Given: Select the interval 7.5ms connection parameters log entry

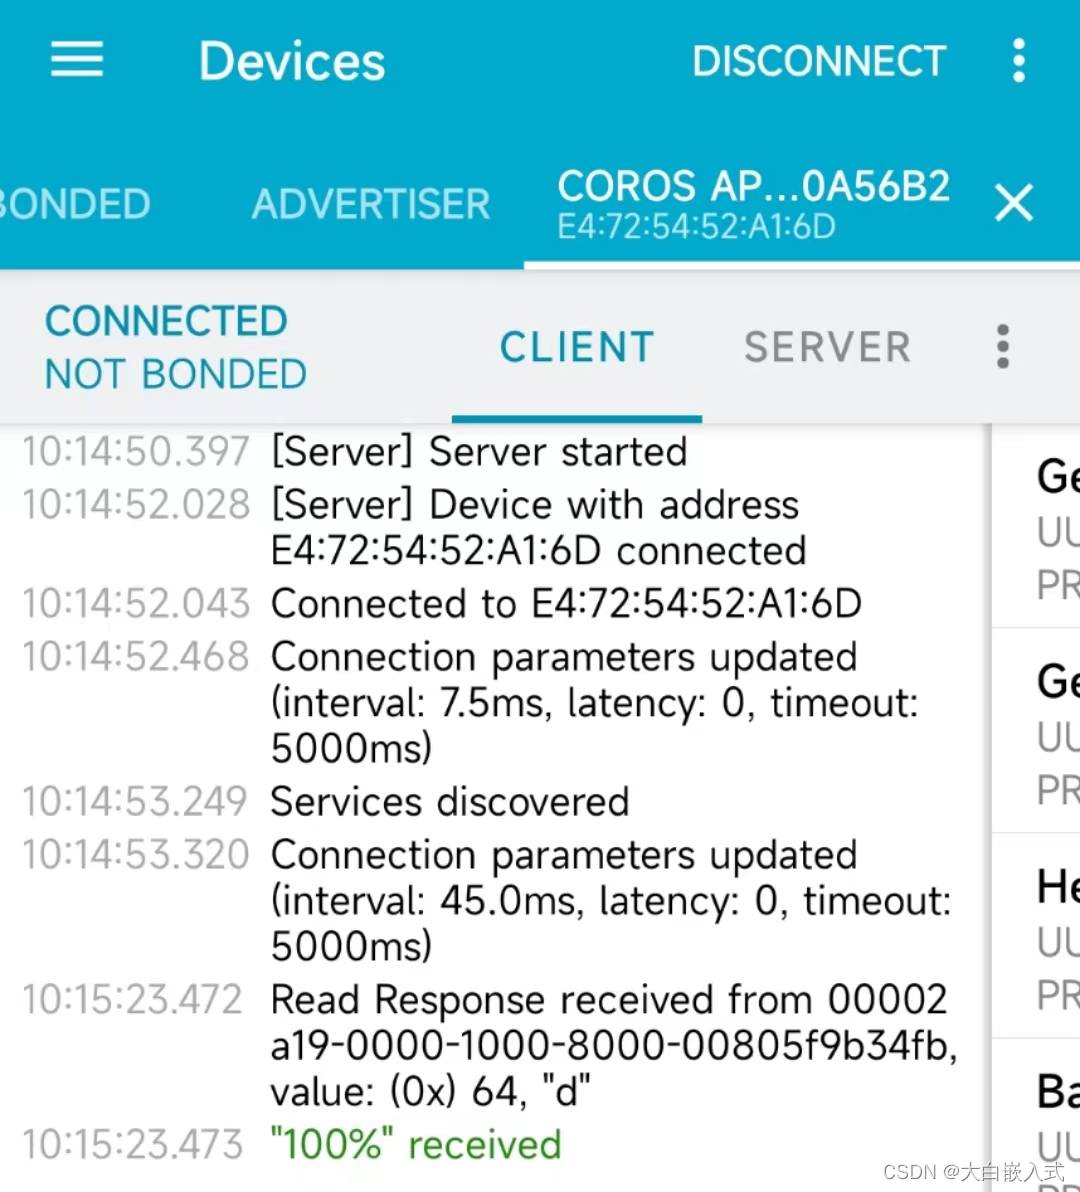Looking at the screenshot, I should pos(594,702).
